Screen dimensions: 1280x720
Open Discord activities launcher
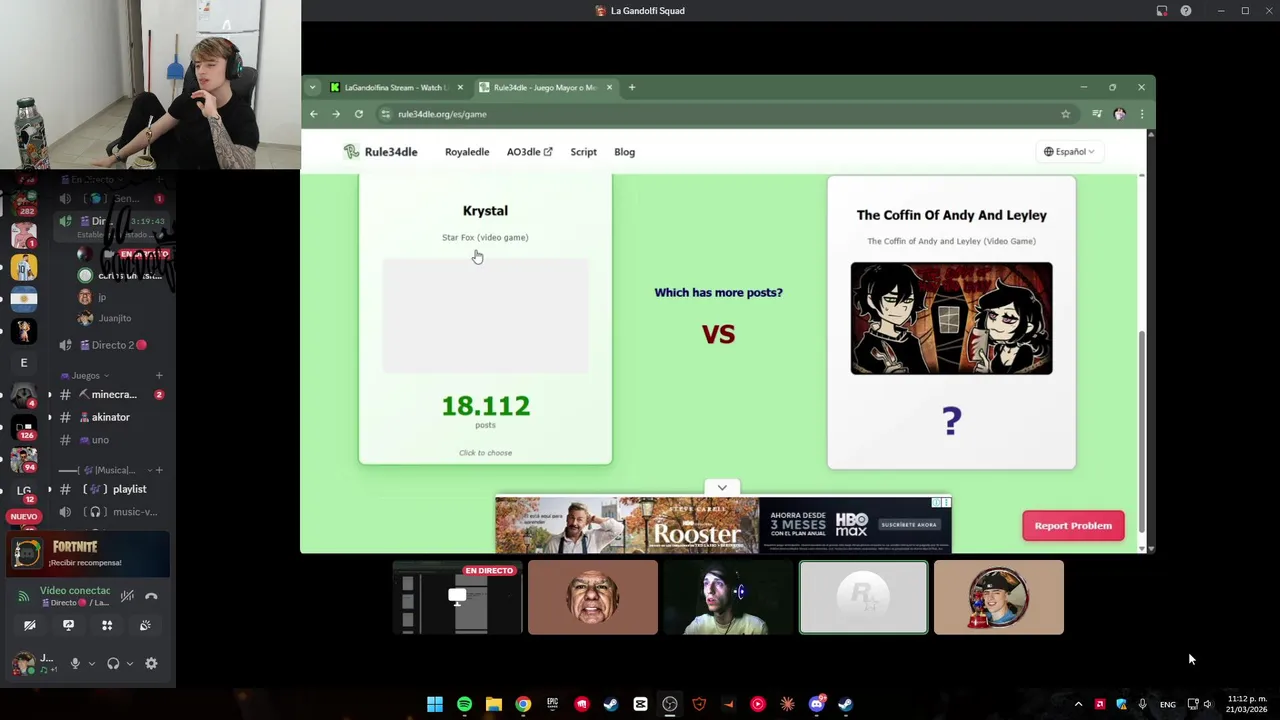coord(107,626)
